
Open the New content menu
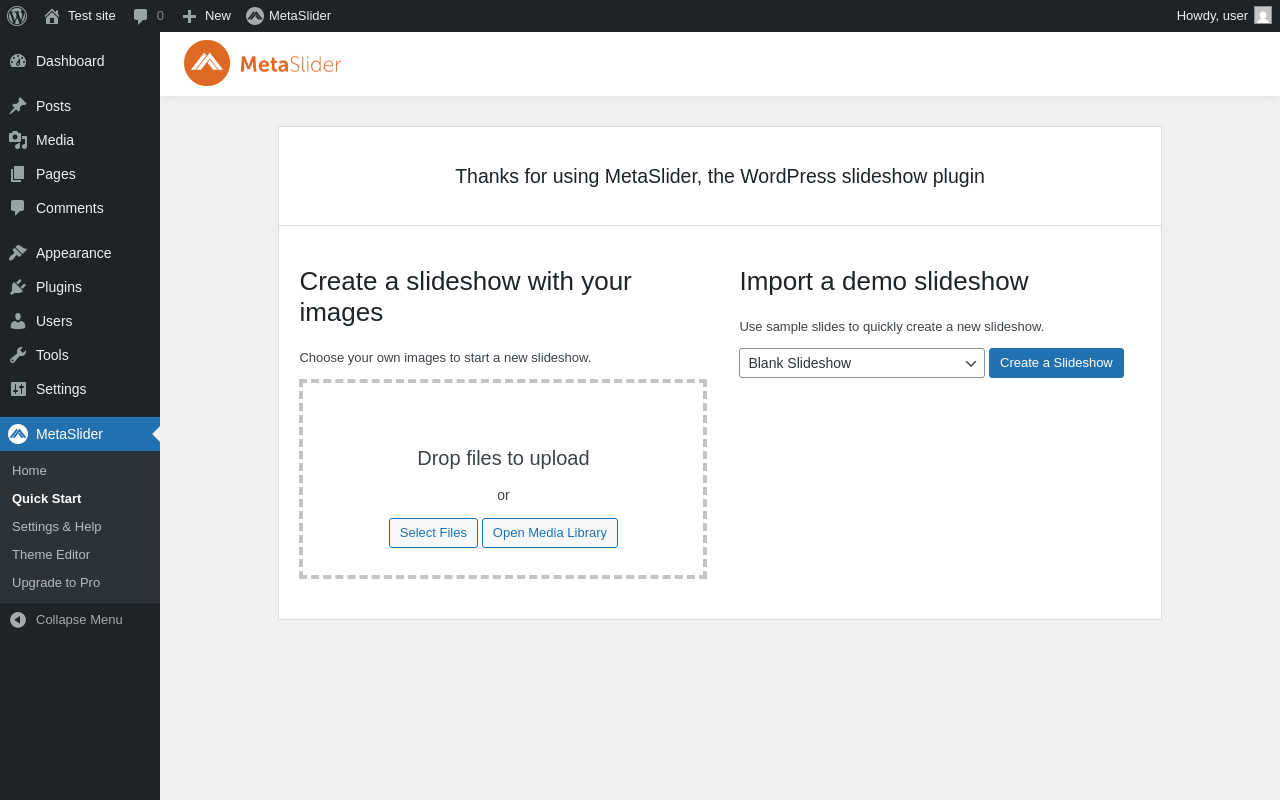tap(206, 16)
